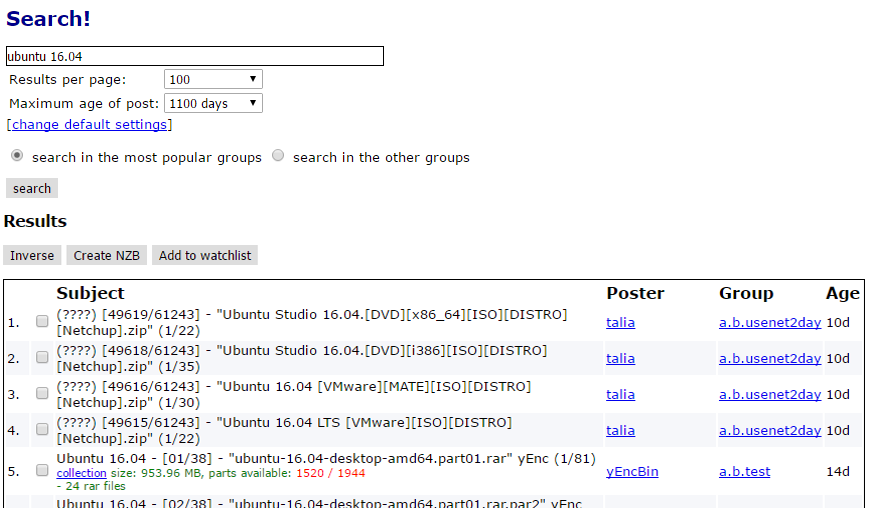Click the 24 rar files text
The image size is (869, 508).
coord(91,486)
